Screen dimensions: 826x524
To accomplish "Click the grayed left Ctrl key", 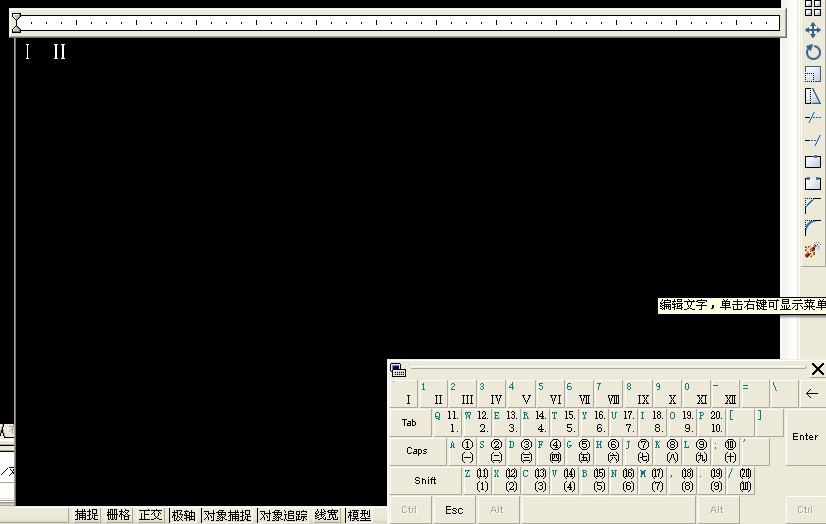I will (409, 510).
